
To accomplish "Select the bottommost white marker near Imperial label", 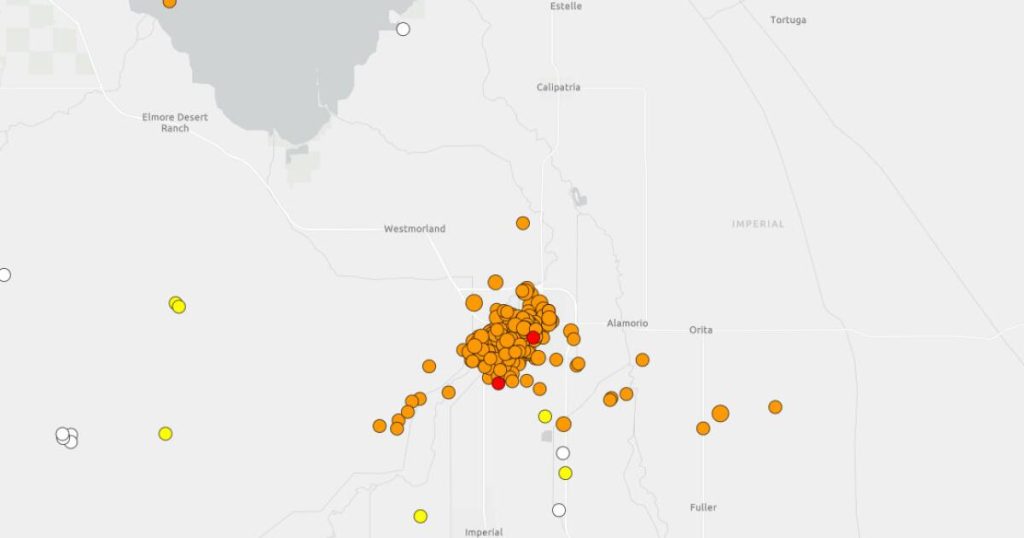I will [559, 511].
